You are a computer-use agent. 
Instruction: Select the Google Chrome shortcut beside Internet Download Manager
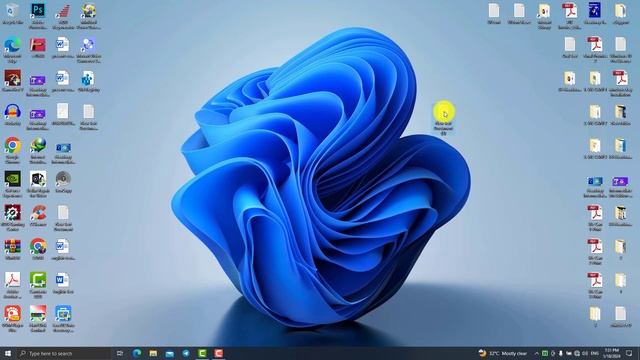(13, 150)
